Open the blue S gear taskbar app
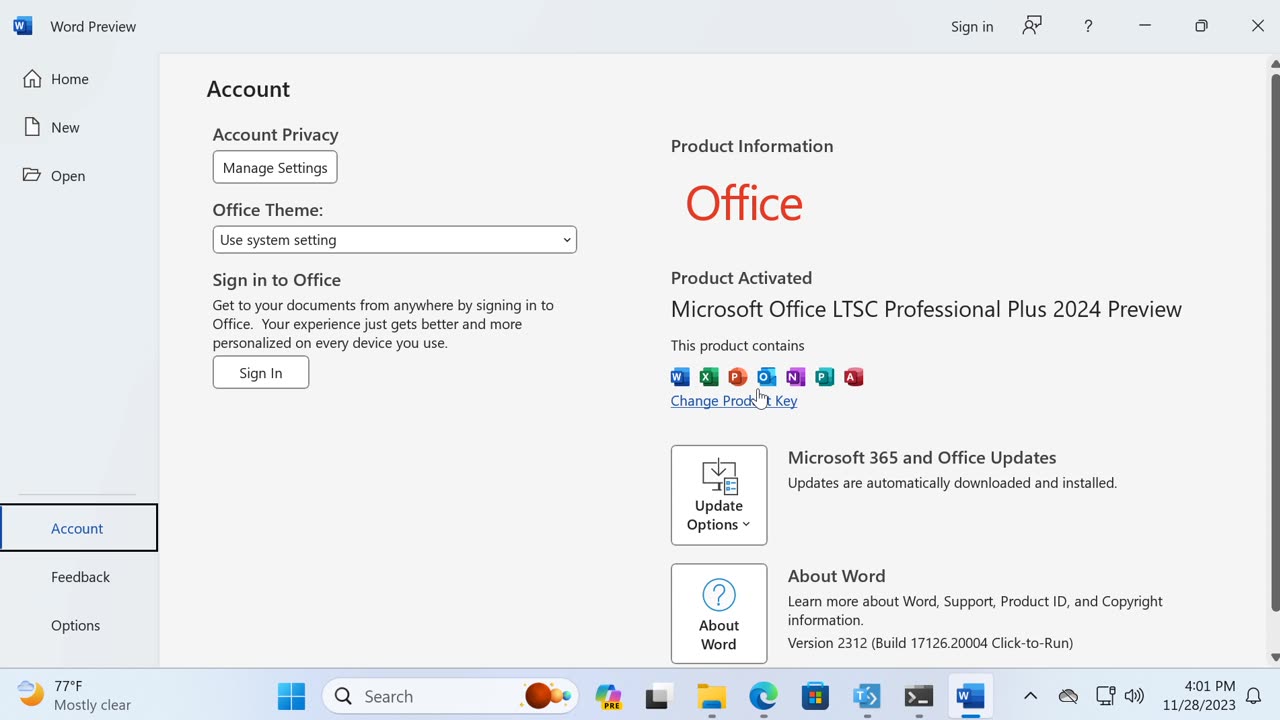This screenshot has height=720, width=1280. [x=867, y=696]
